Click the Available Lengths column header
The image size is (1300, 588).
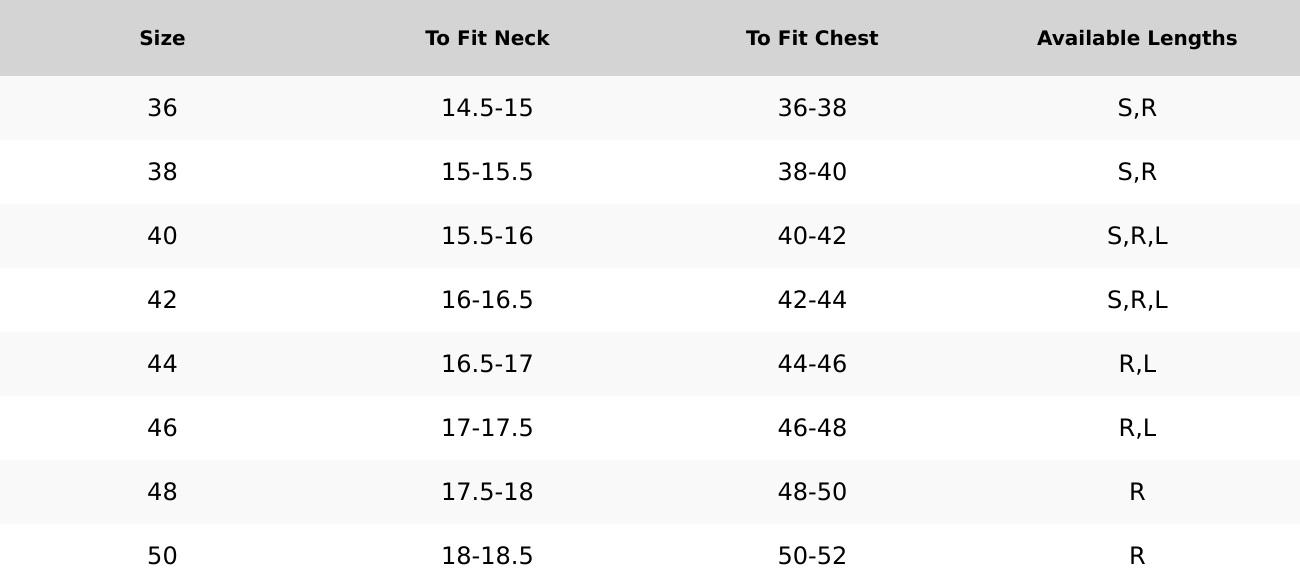(x=1137, y=38)
